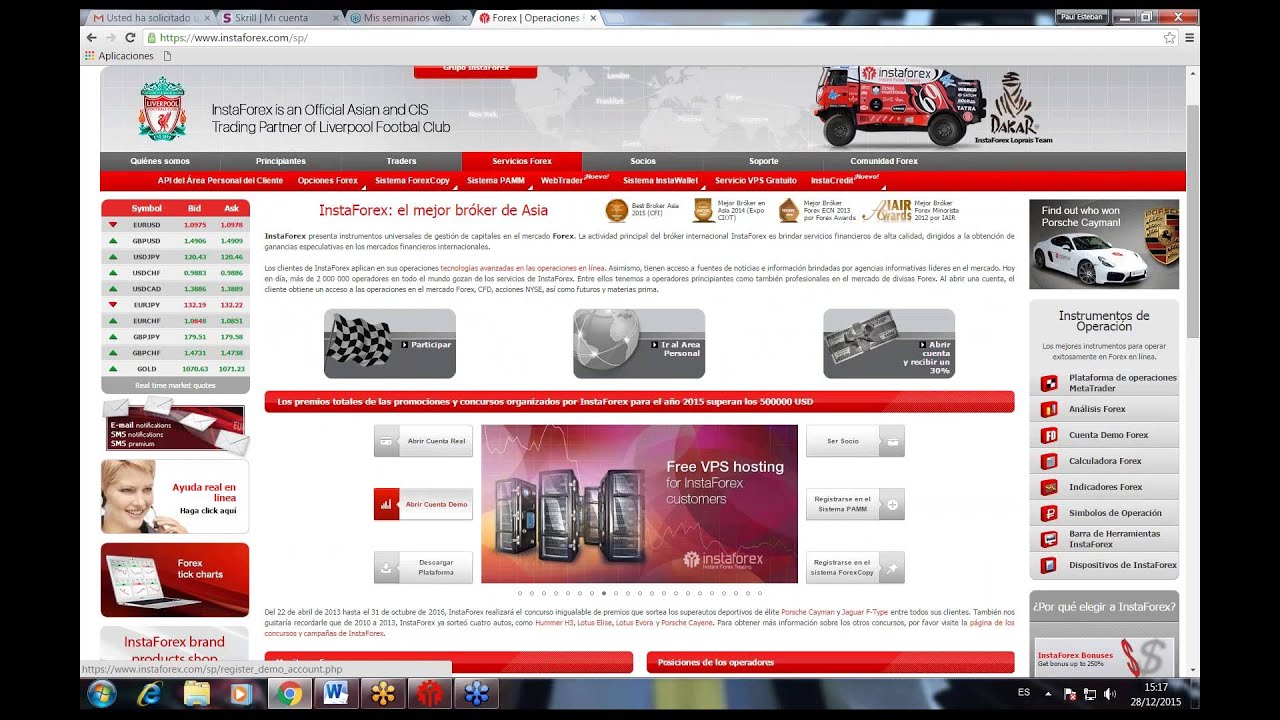1280x720 pixels.
Task: Click the Participar button
Action: click(390, 344)
